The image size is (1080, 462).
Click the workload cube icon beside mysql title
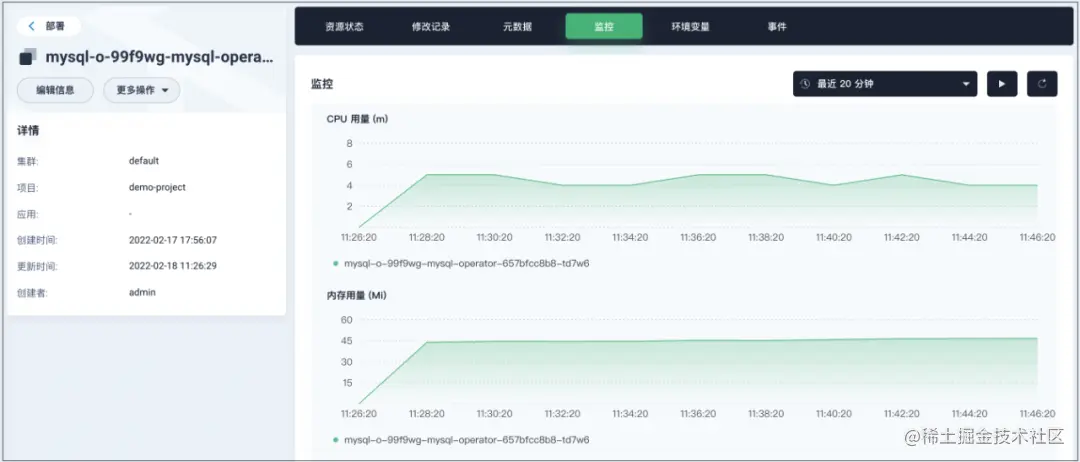point(27,58)
